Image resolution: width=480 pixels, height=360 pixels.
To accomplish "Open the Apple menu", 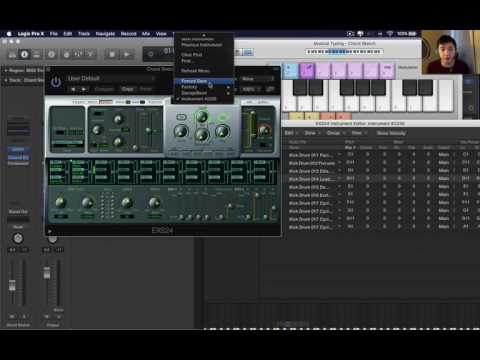I will (9, 34).
